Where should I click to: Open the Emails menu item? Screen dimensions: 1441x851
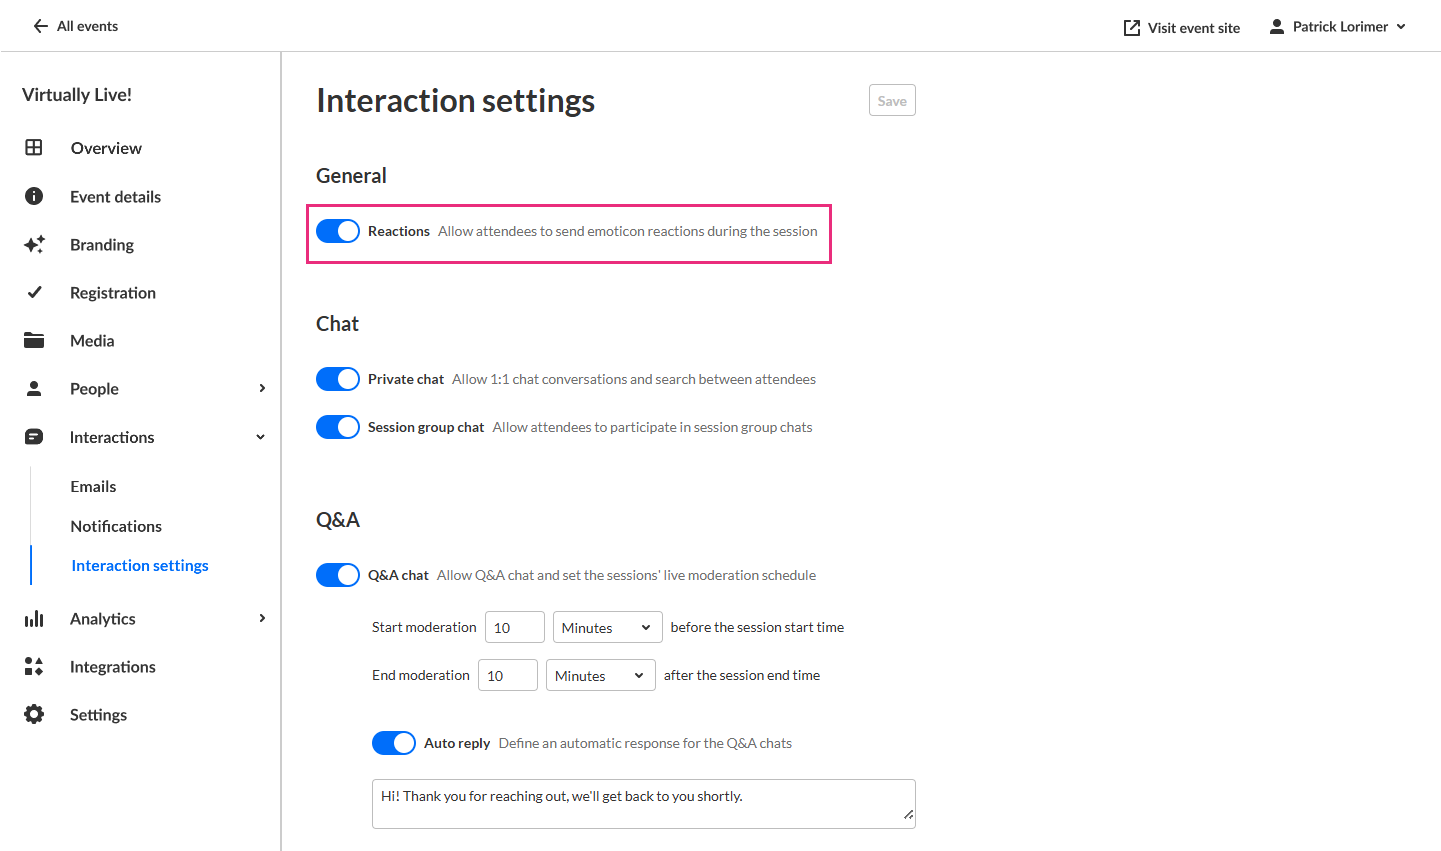tap(93, 486)
